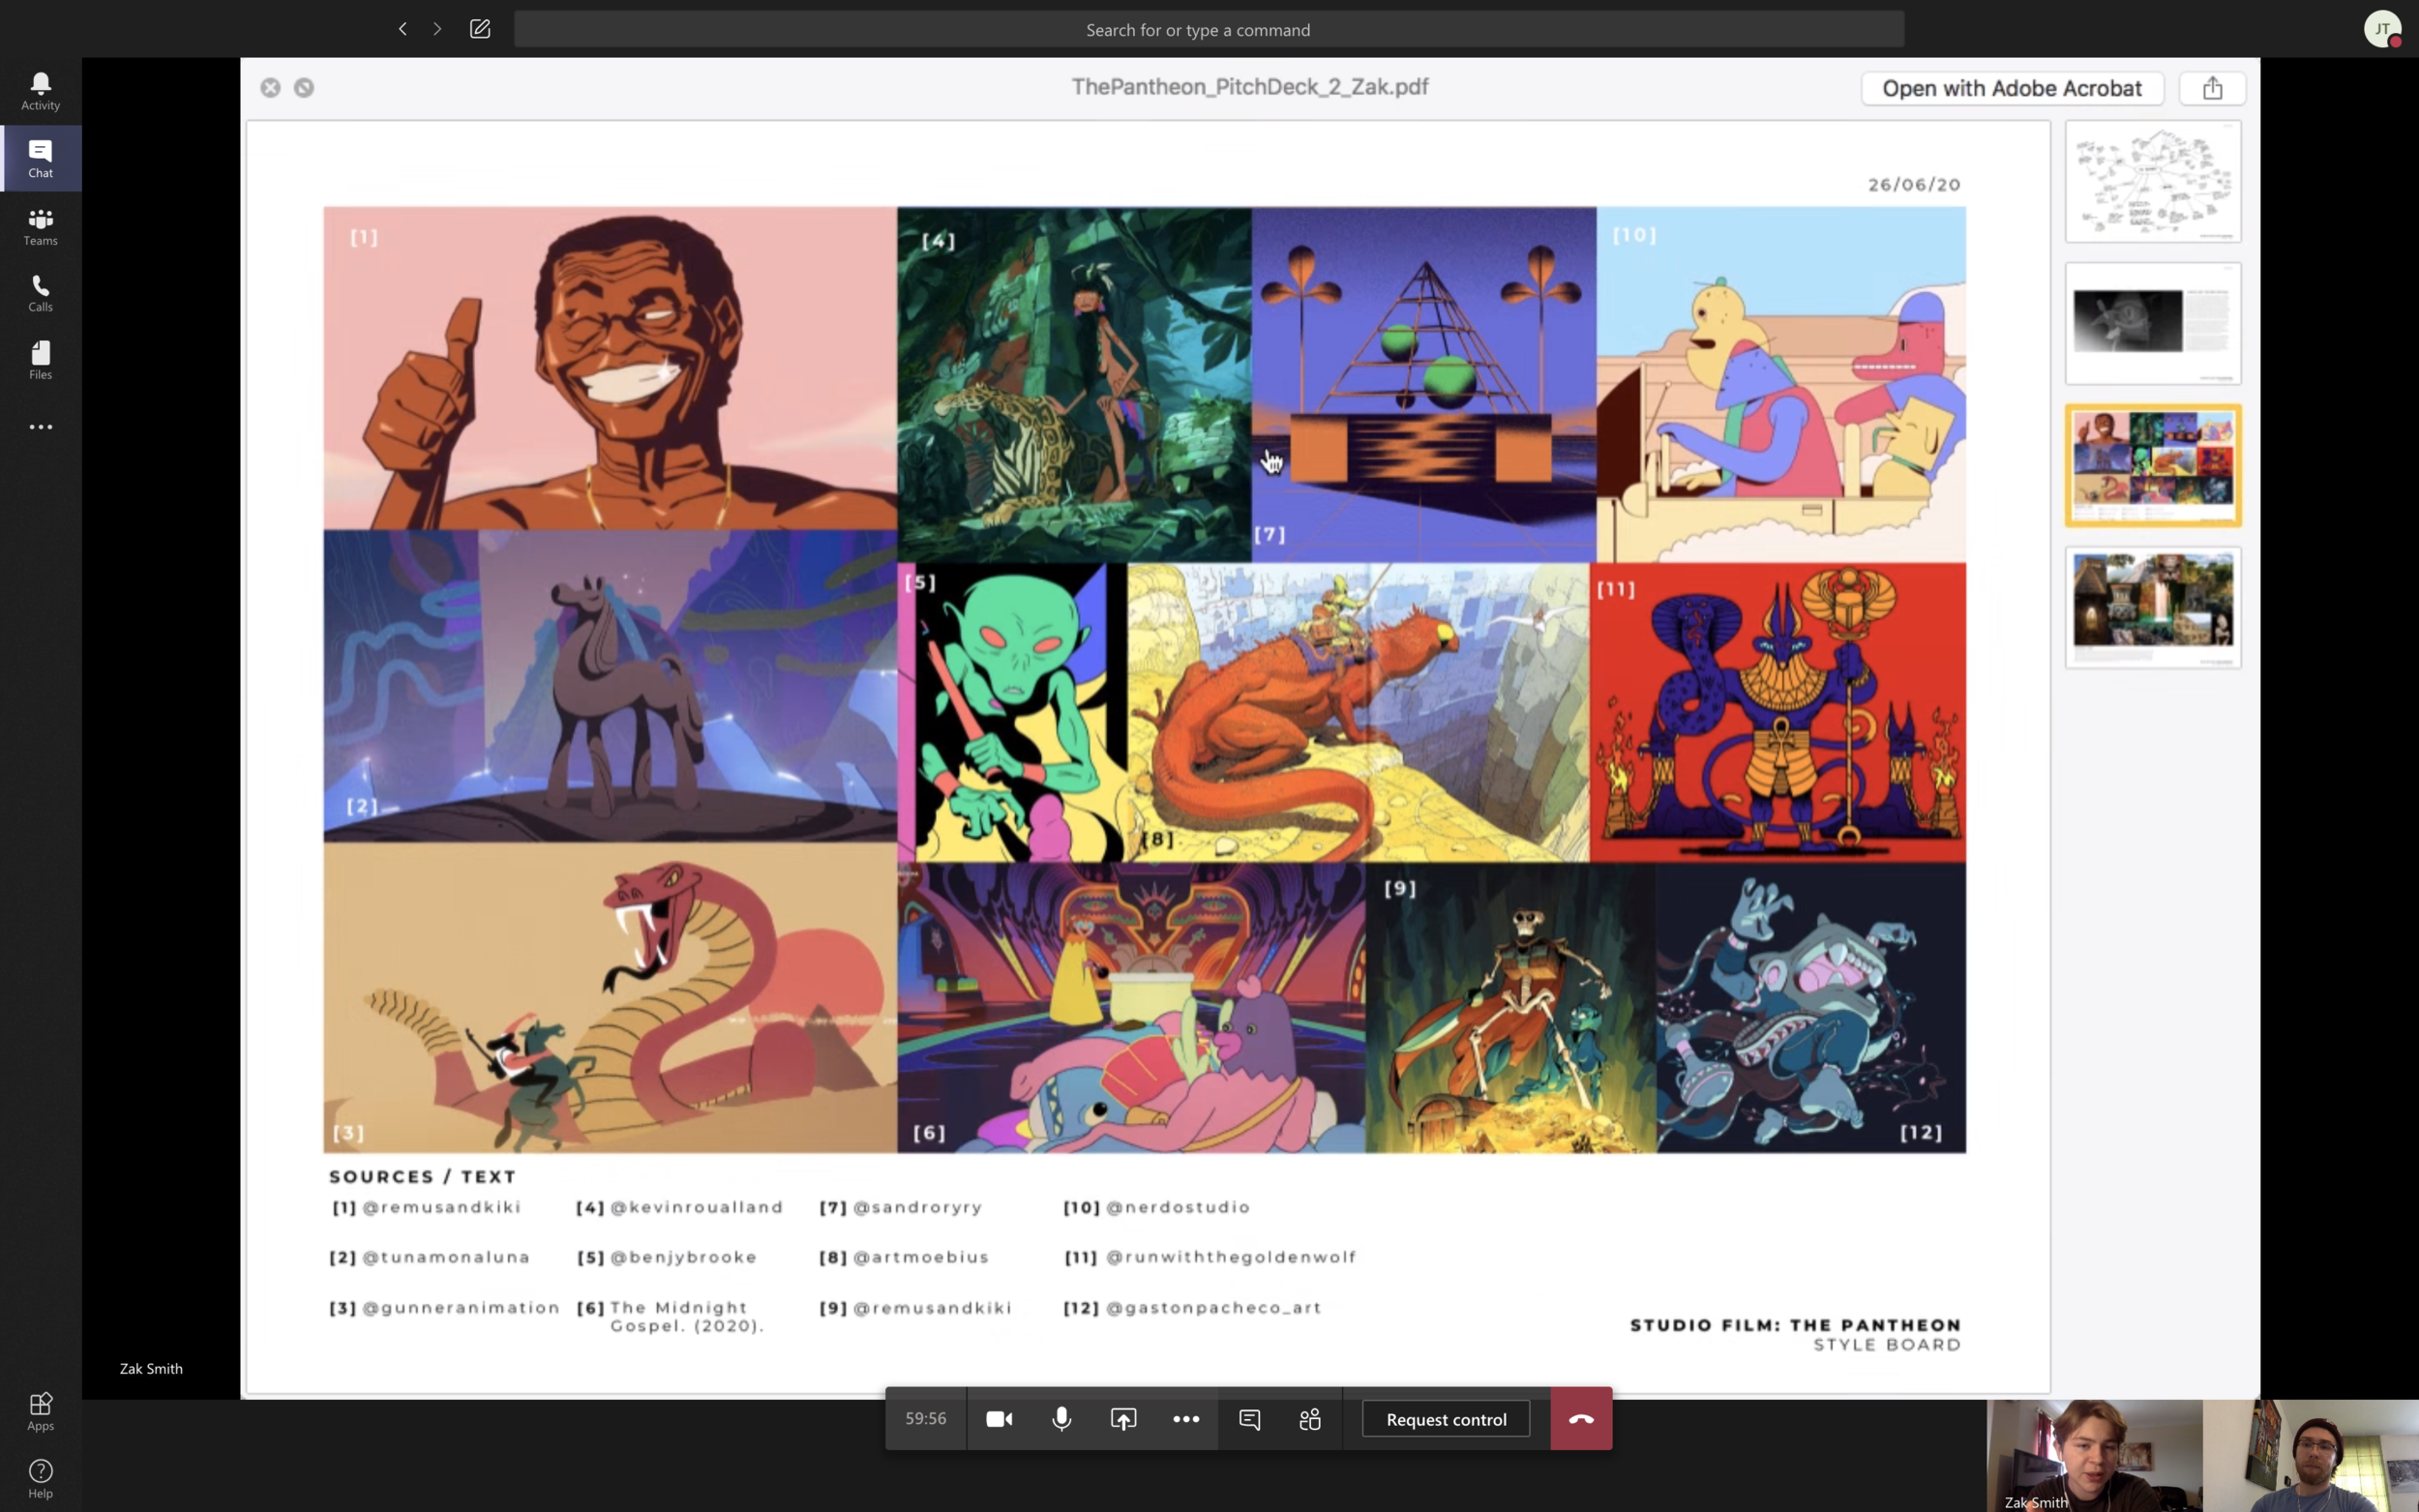2419x1512 pixels.
Task: Click the source @tunamonaluna
Action: click(446, 1257)
